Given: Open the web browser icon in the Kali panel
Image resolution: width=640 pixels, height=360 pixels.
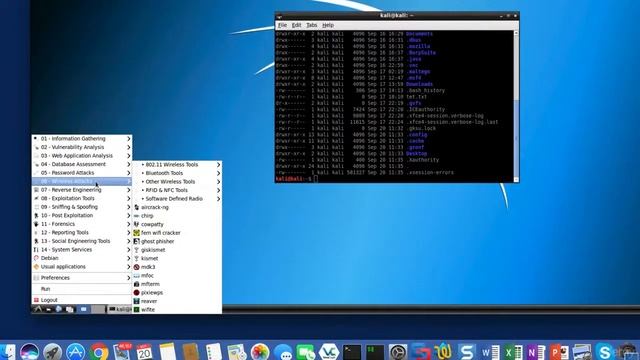Looking at the screenshot, I should point(59,309).
